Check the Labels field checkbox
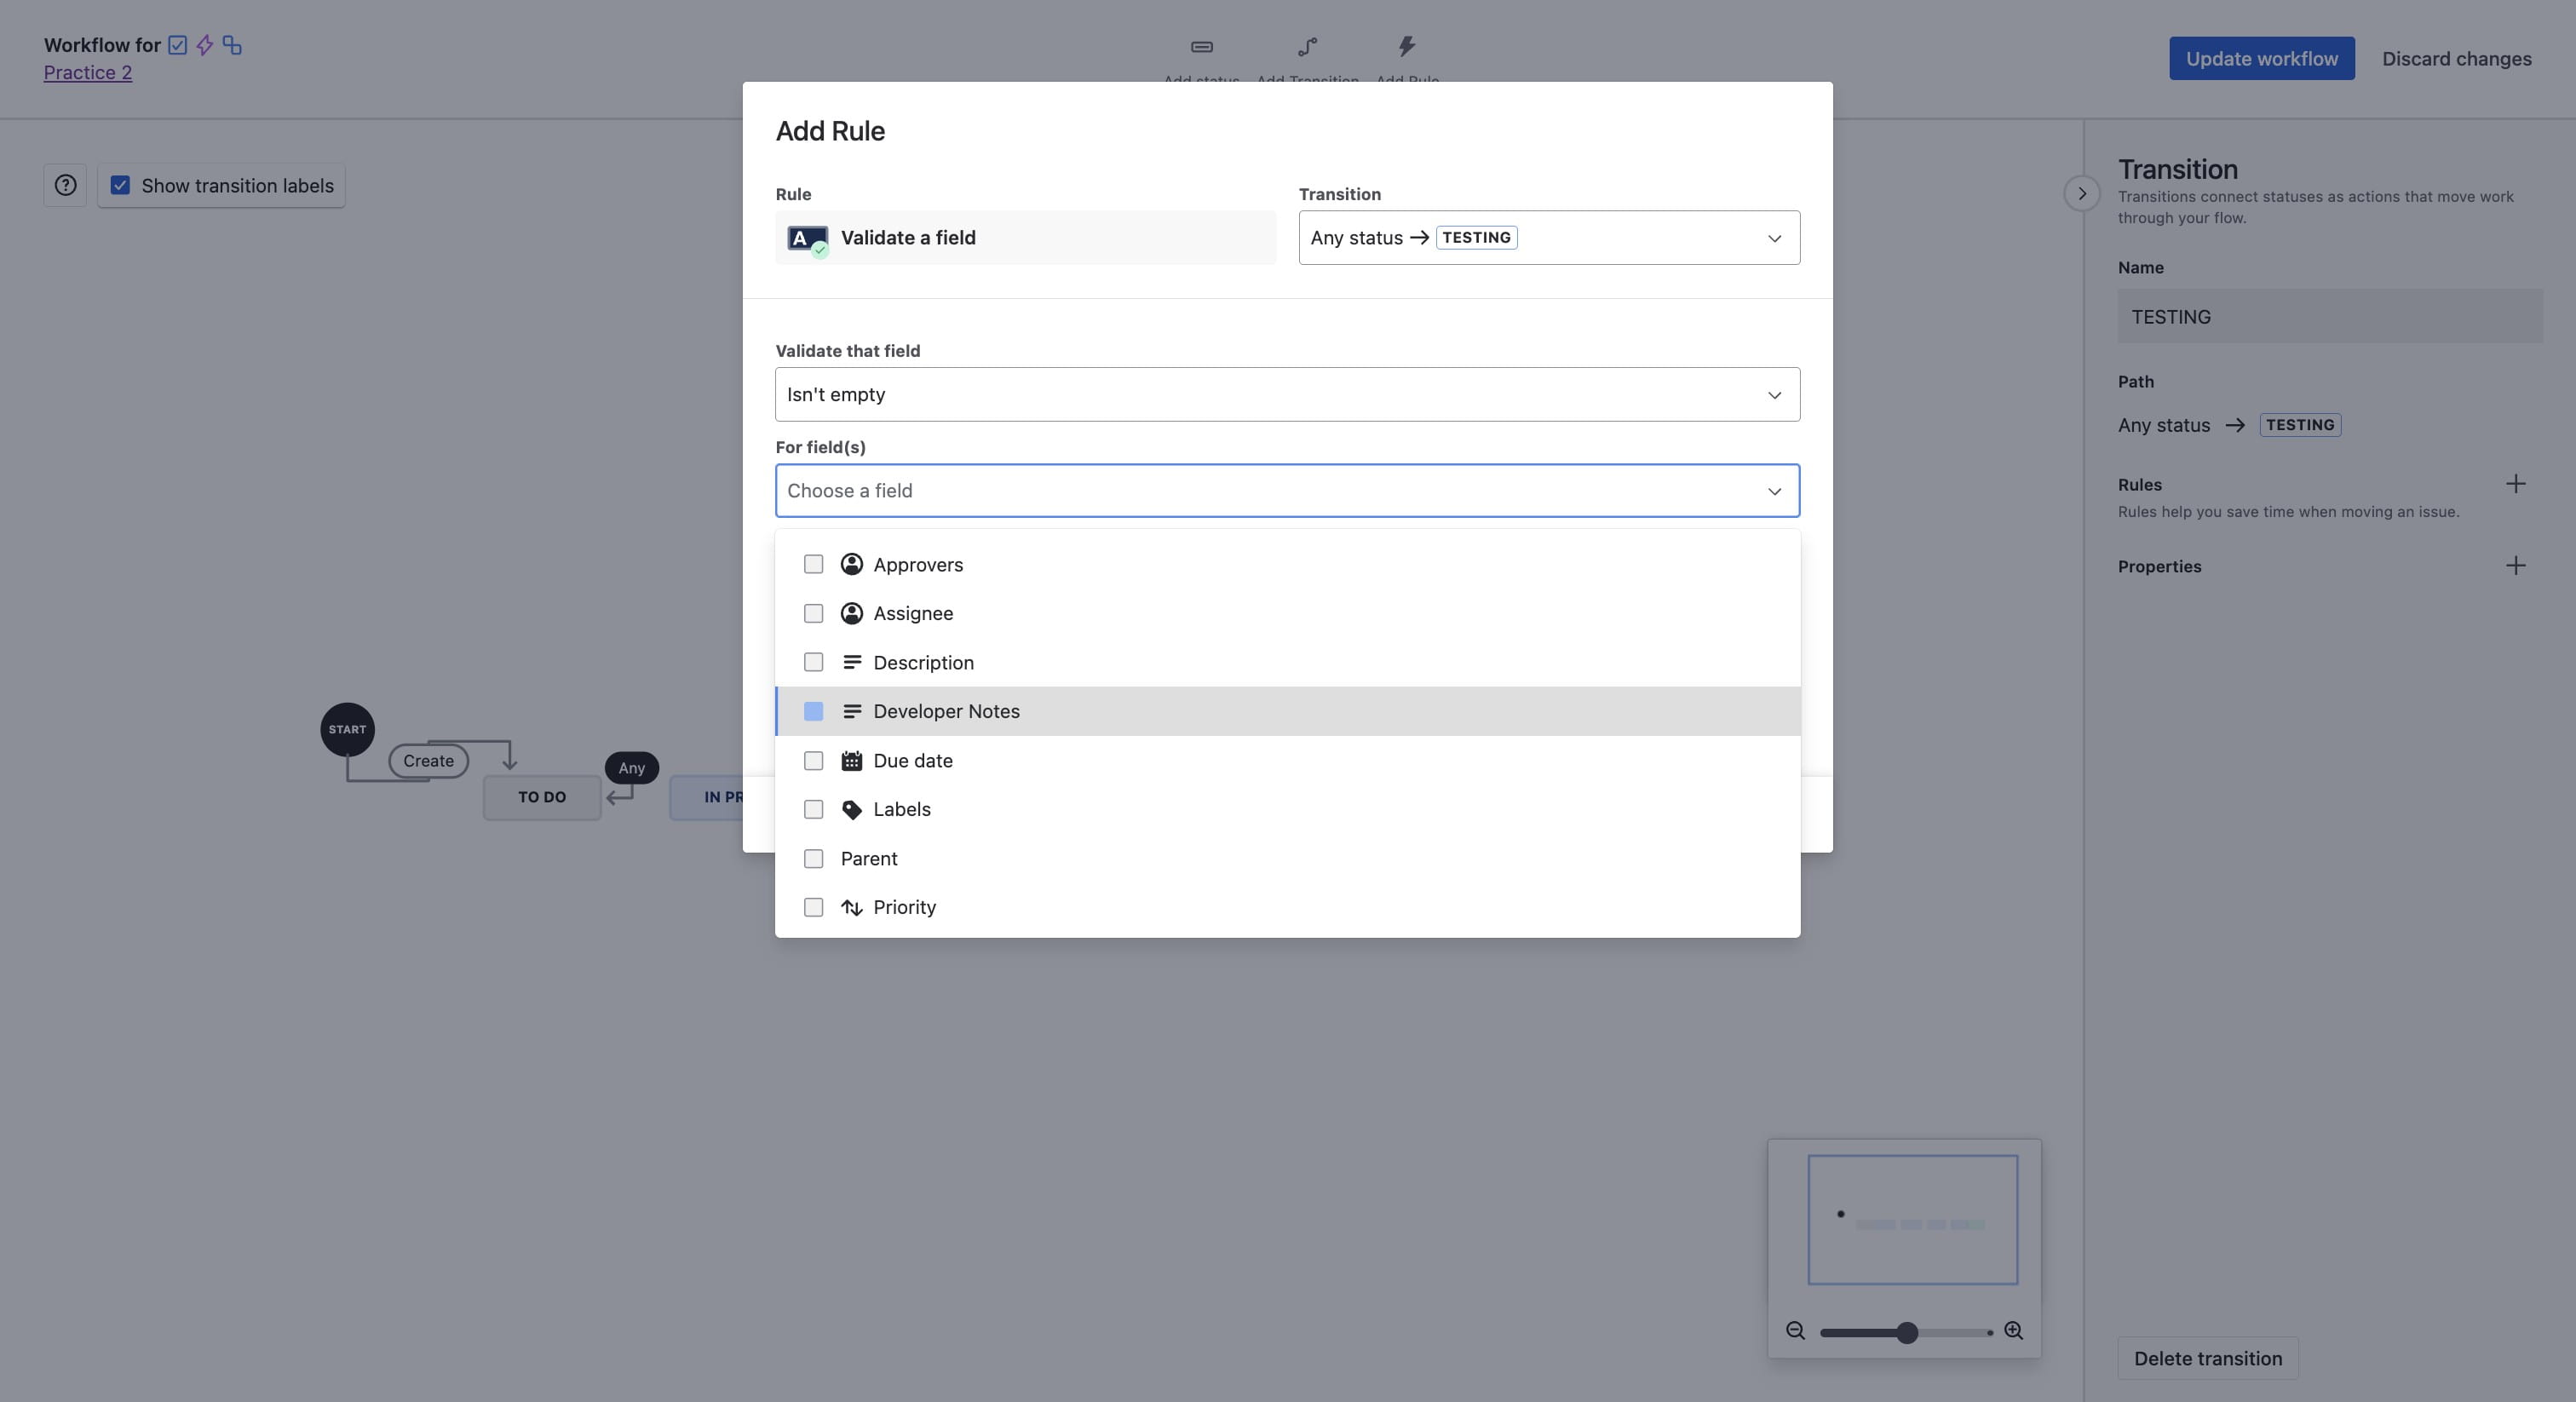Viewport: 2576px width, 1402px height. pyautogui.click(x=814, y=809)
